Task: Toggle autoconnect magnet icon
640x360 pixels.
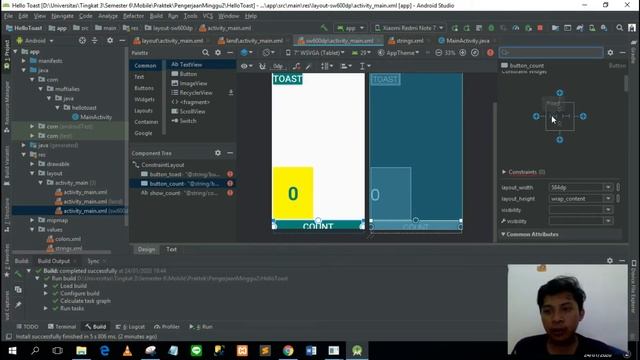Action: pos(262,66)
